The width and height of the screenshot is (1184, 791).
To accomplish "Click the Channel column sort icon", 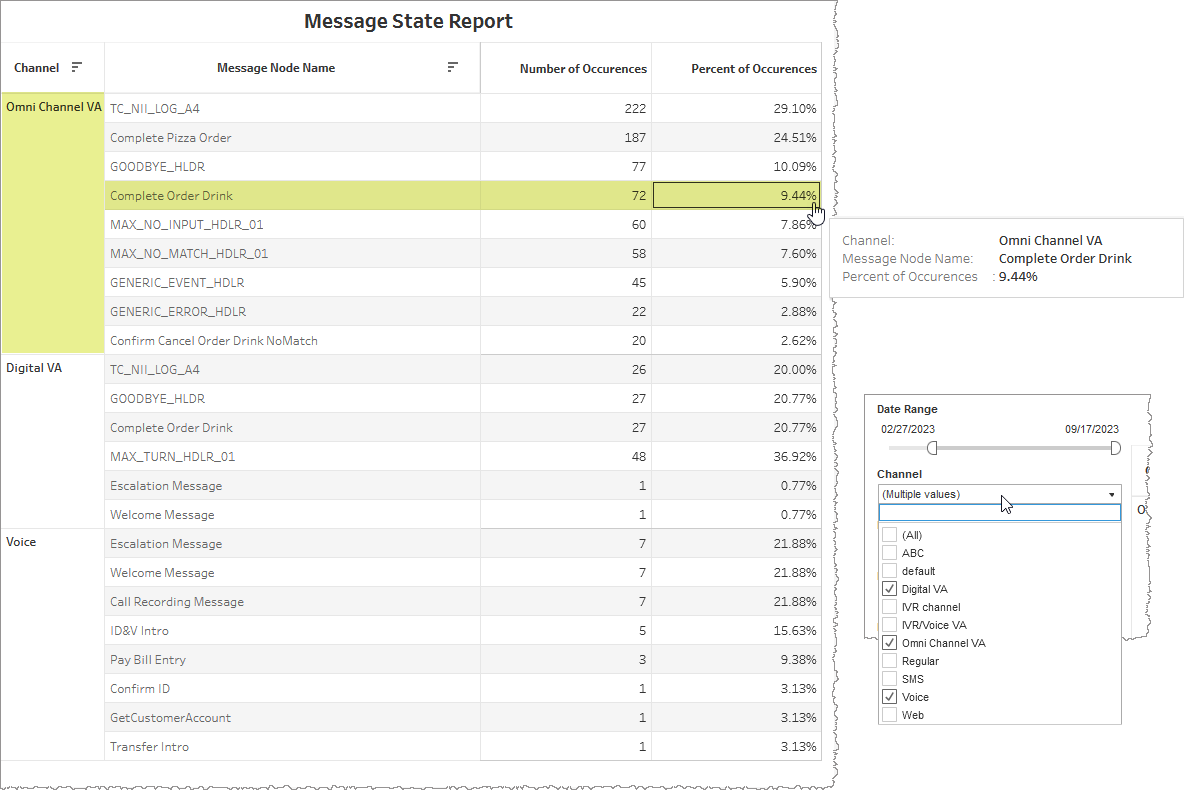I will tap(77, 68).
